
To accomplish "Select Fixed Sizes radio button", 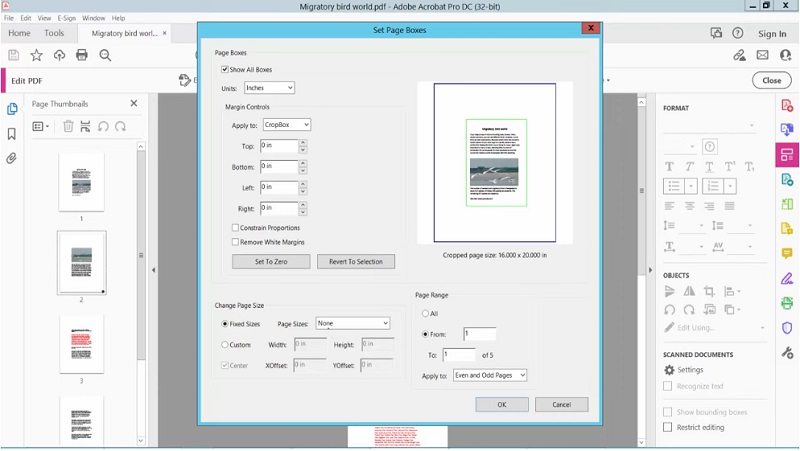I will click(224, 323).
